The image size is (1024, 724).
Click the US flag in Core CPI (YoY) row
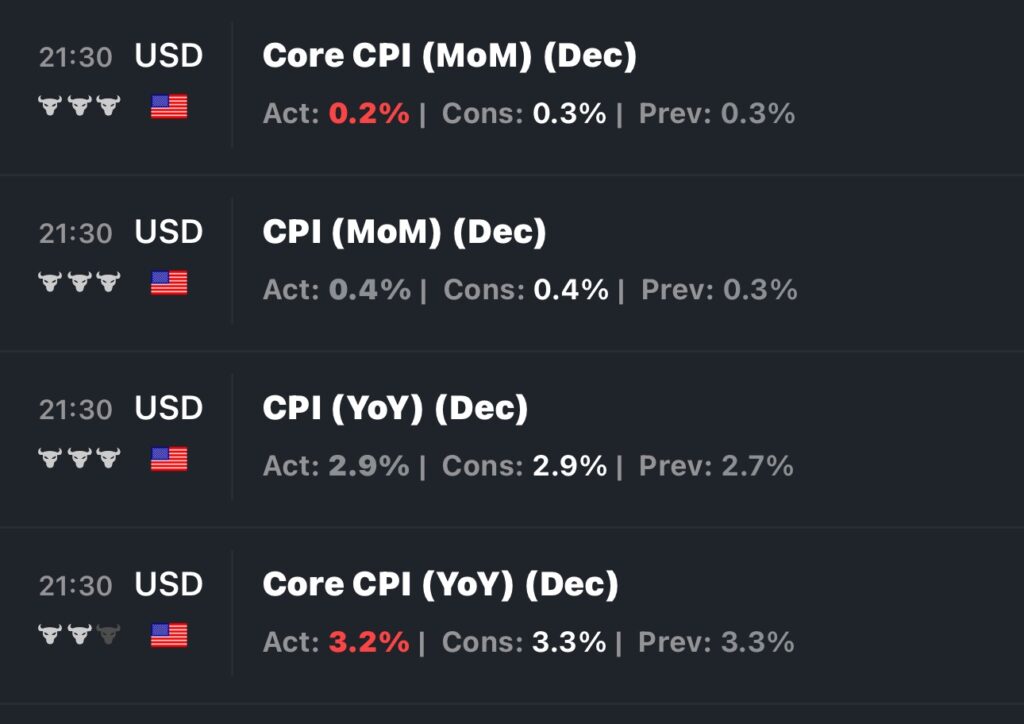point(169,635)
